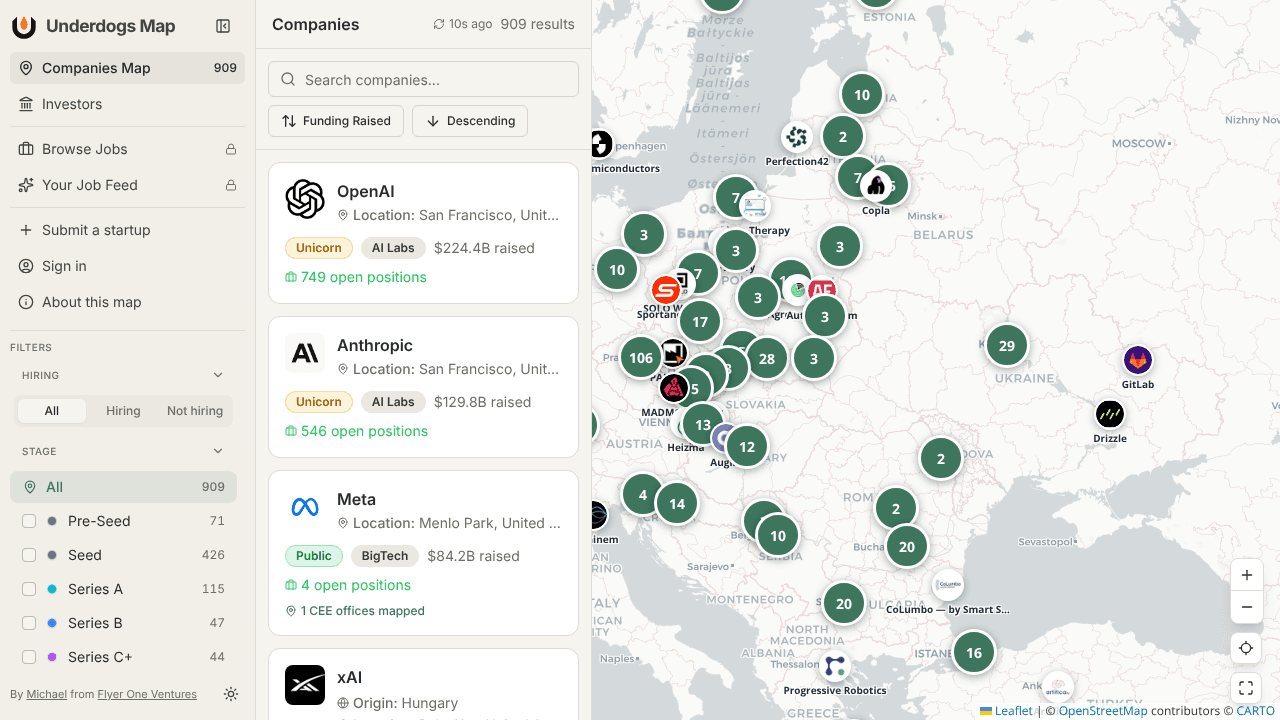This screenshot has width=1280, height=720.
Task: Open the CARTO attribution link
Action: (1256, 711)
